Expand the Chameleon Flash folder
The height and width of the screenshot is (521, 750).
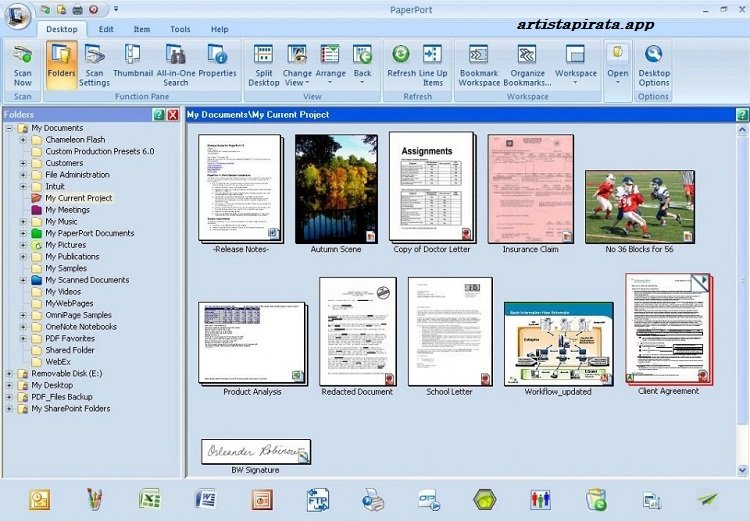tap(23, 140)
